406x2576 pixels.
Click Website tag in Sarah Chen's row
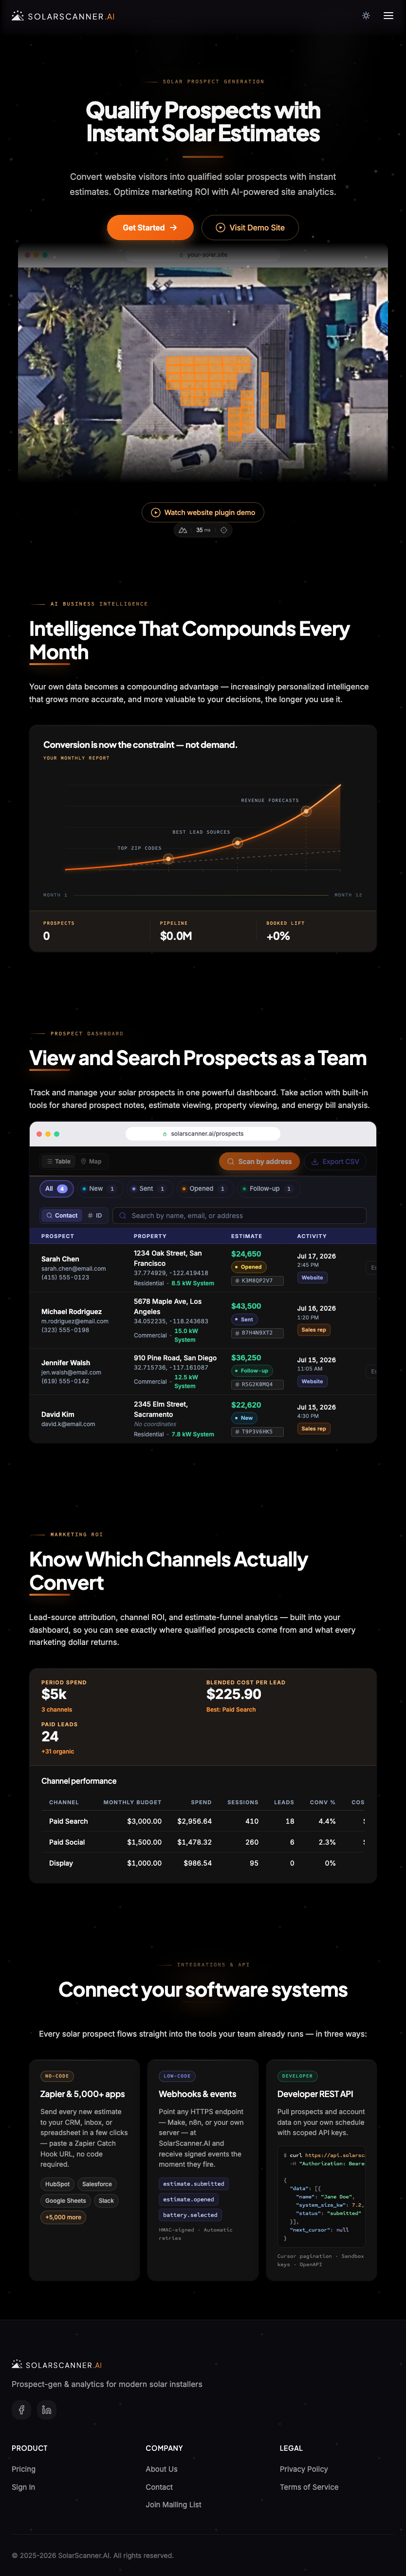(312, 1277)
